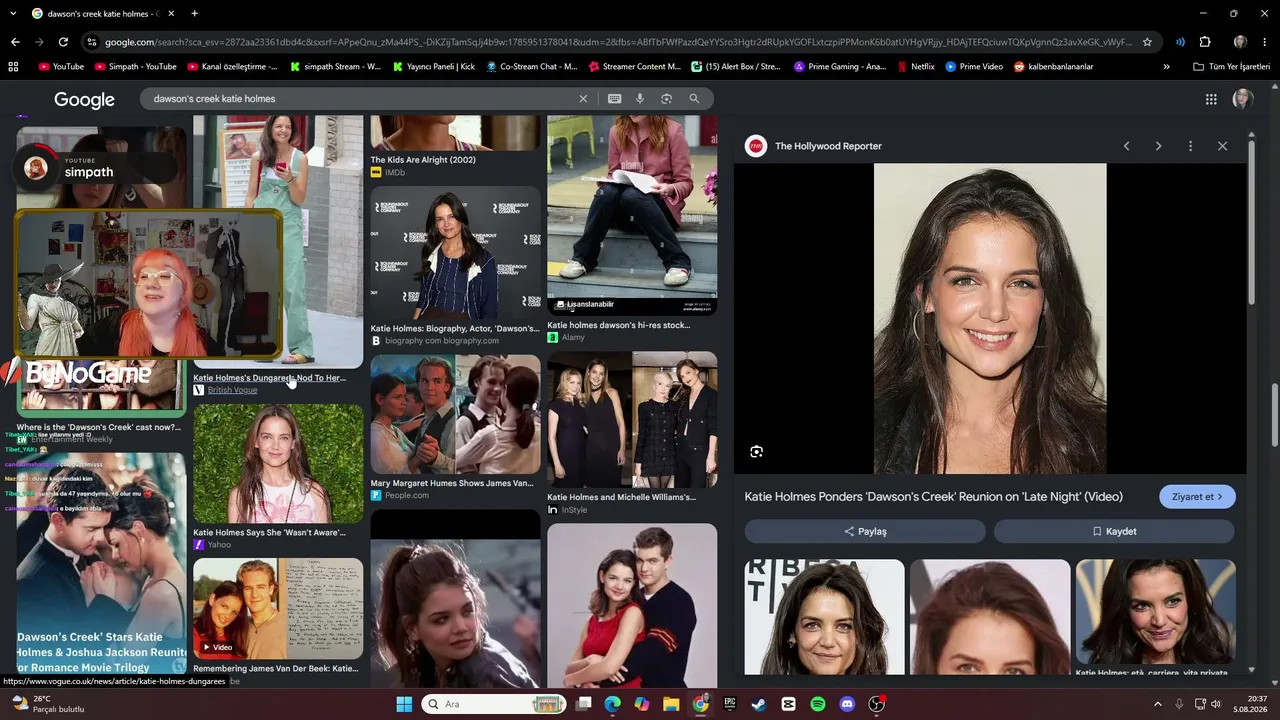1280x720 pixels.
Task: Open the Simpath - YouTube bookmark
Action: point(135,67)
